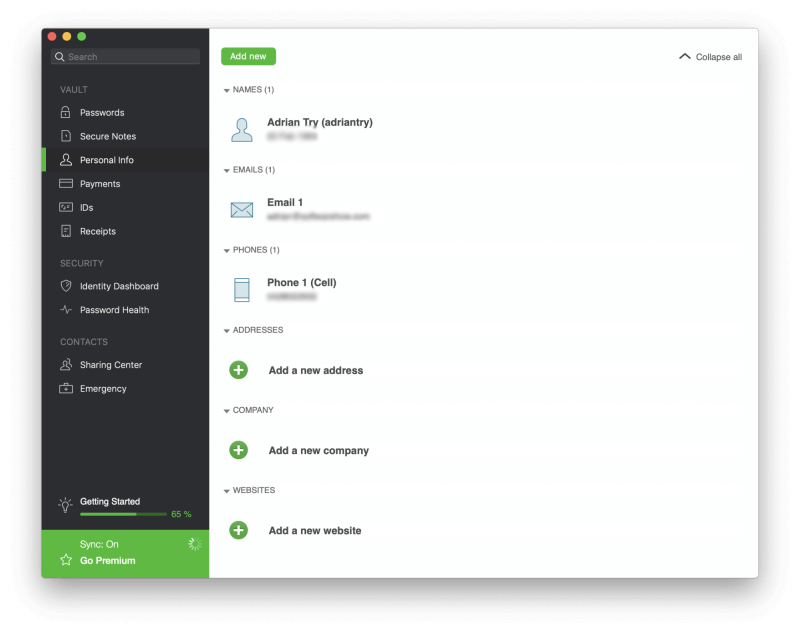Click the Payments card icon
The width and height of the screenshot is (800, 633).
coord(65,184)
